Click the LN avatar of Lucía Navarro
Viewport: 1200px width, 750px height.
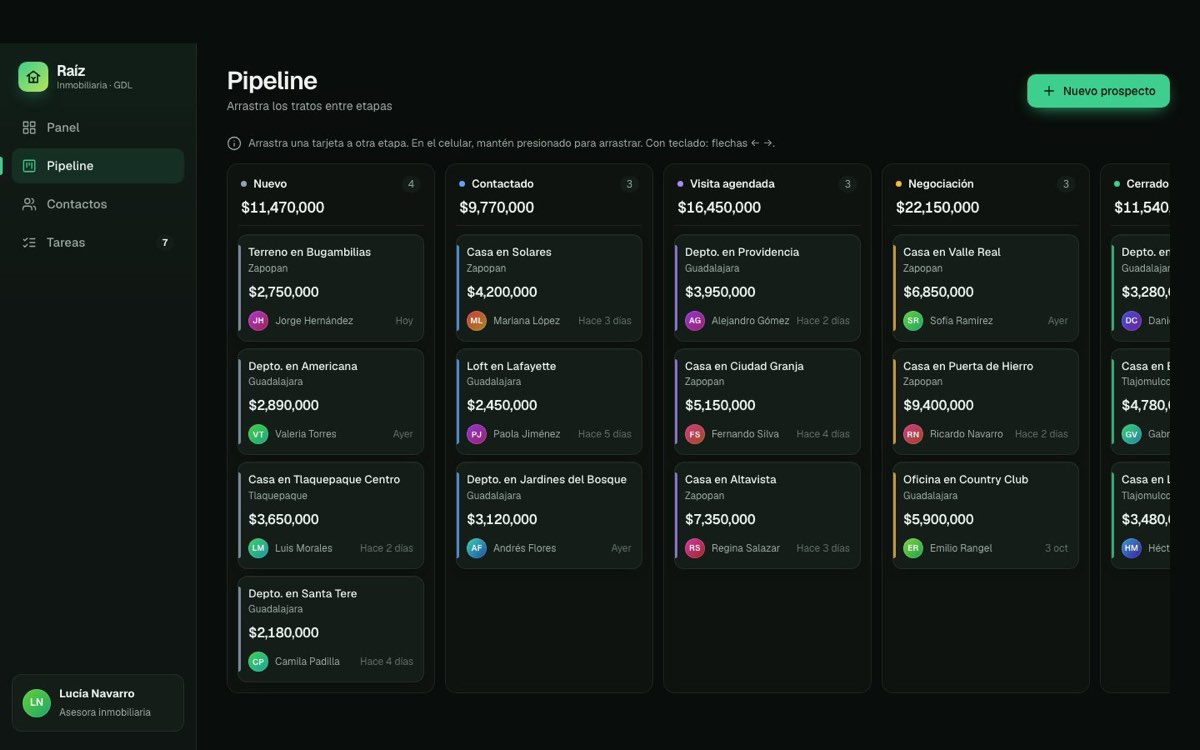click(x=37, y=703)
